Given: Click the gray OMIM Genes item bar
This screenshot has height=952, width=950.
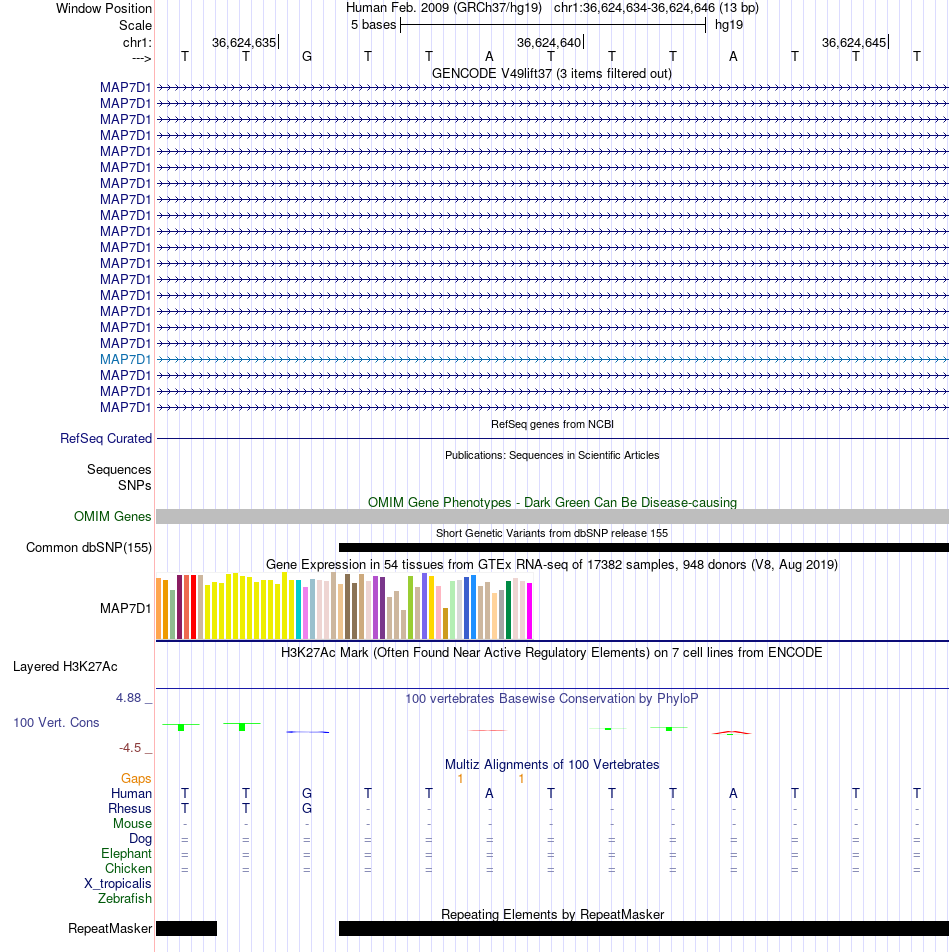Looking at the screenshot, I should pyautogui.click(x=552, y=517).
